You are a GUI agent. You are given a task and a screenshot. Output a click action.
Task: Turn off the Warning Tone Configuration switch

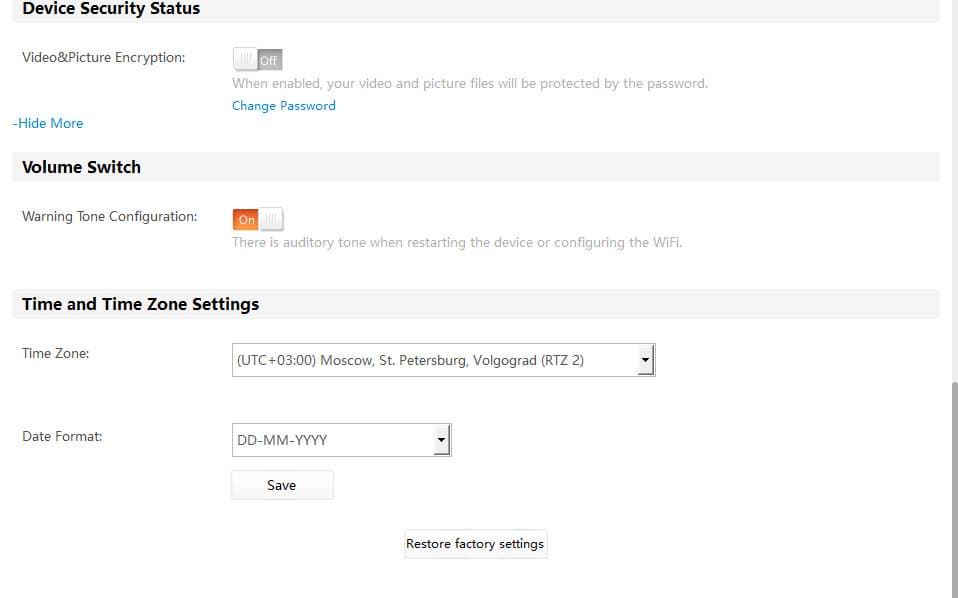(x=258, y=219)
